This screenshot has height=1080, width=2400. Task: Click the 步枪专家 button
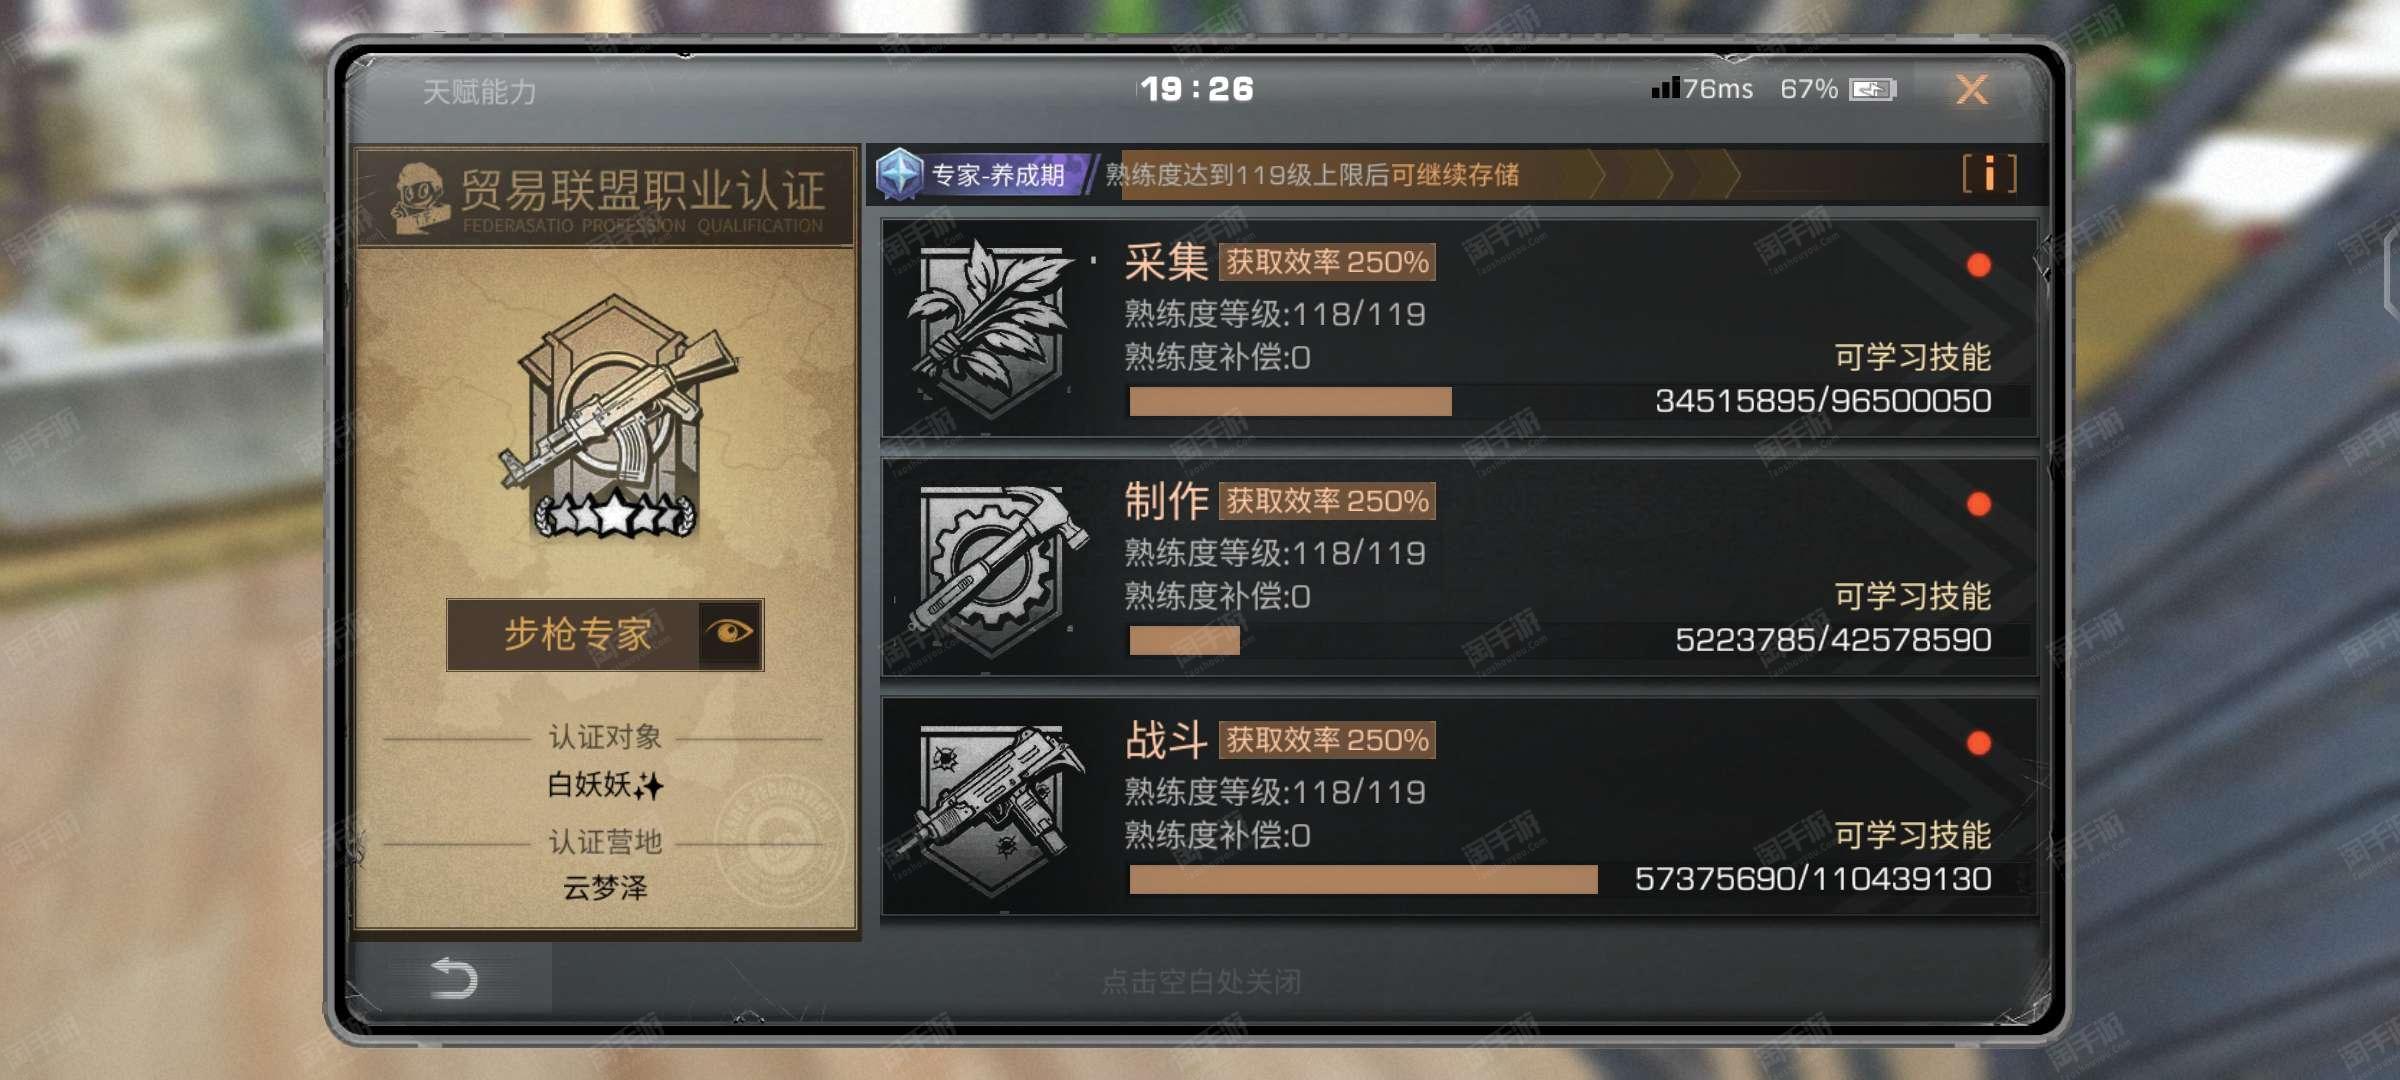577,634
